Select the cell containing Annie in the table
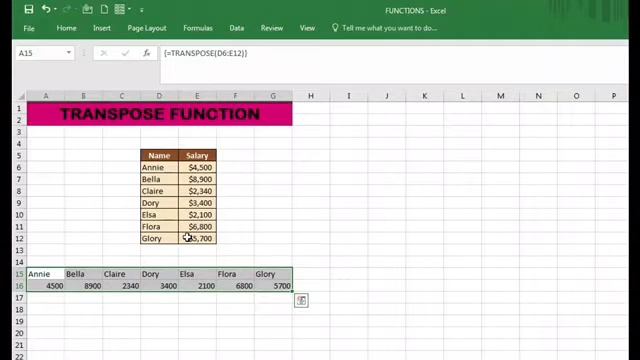 point(159,167)
